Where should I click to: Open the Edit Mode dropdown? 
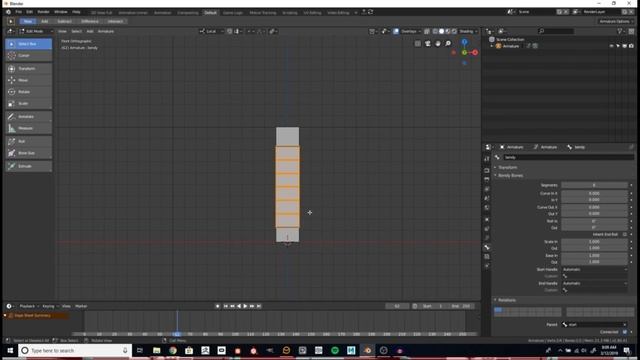point(36,31)
